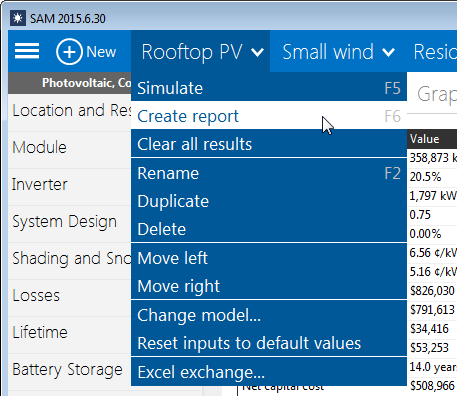Choose Delete from the case menu
The height and width of the screenshot is (396, 457).
(269, 229)
